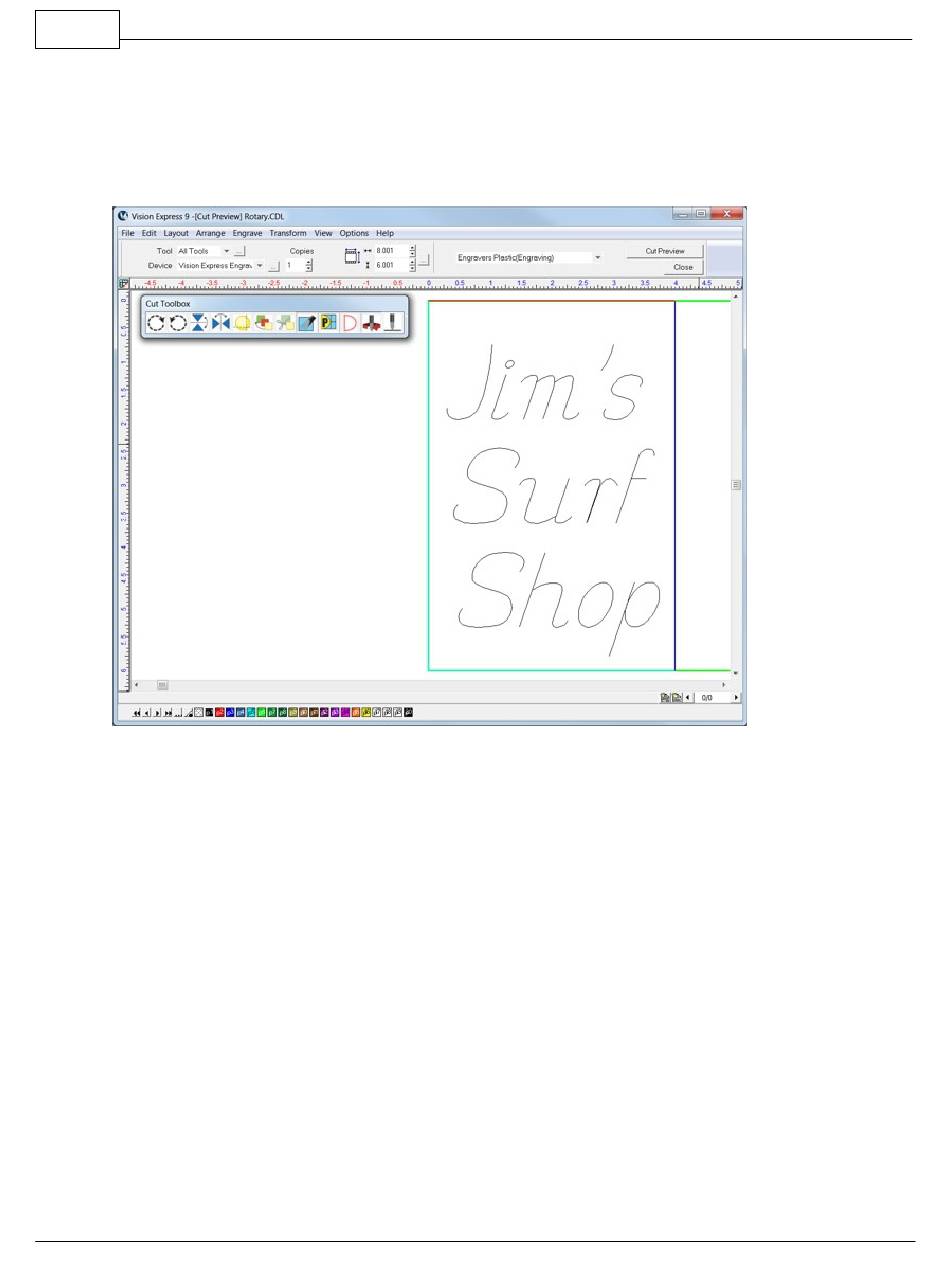Click next page arrow beside 0/0
The image size is (950, 1267).
point(736,697)
